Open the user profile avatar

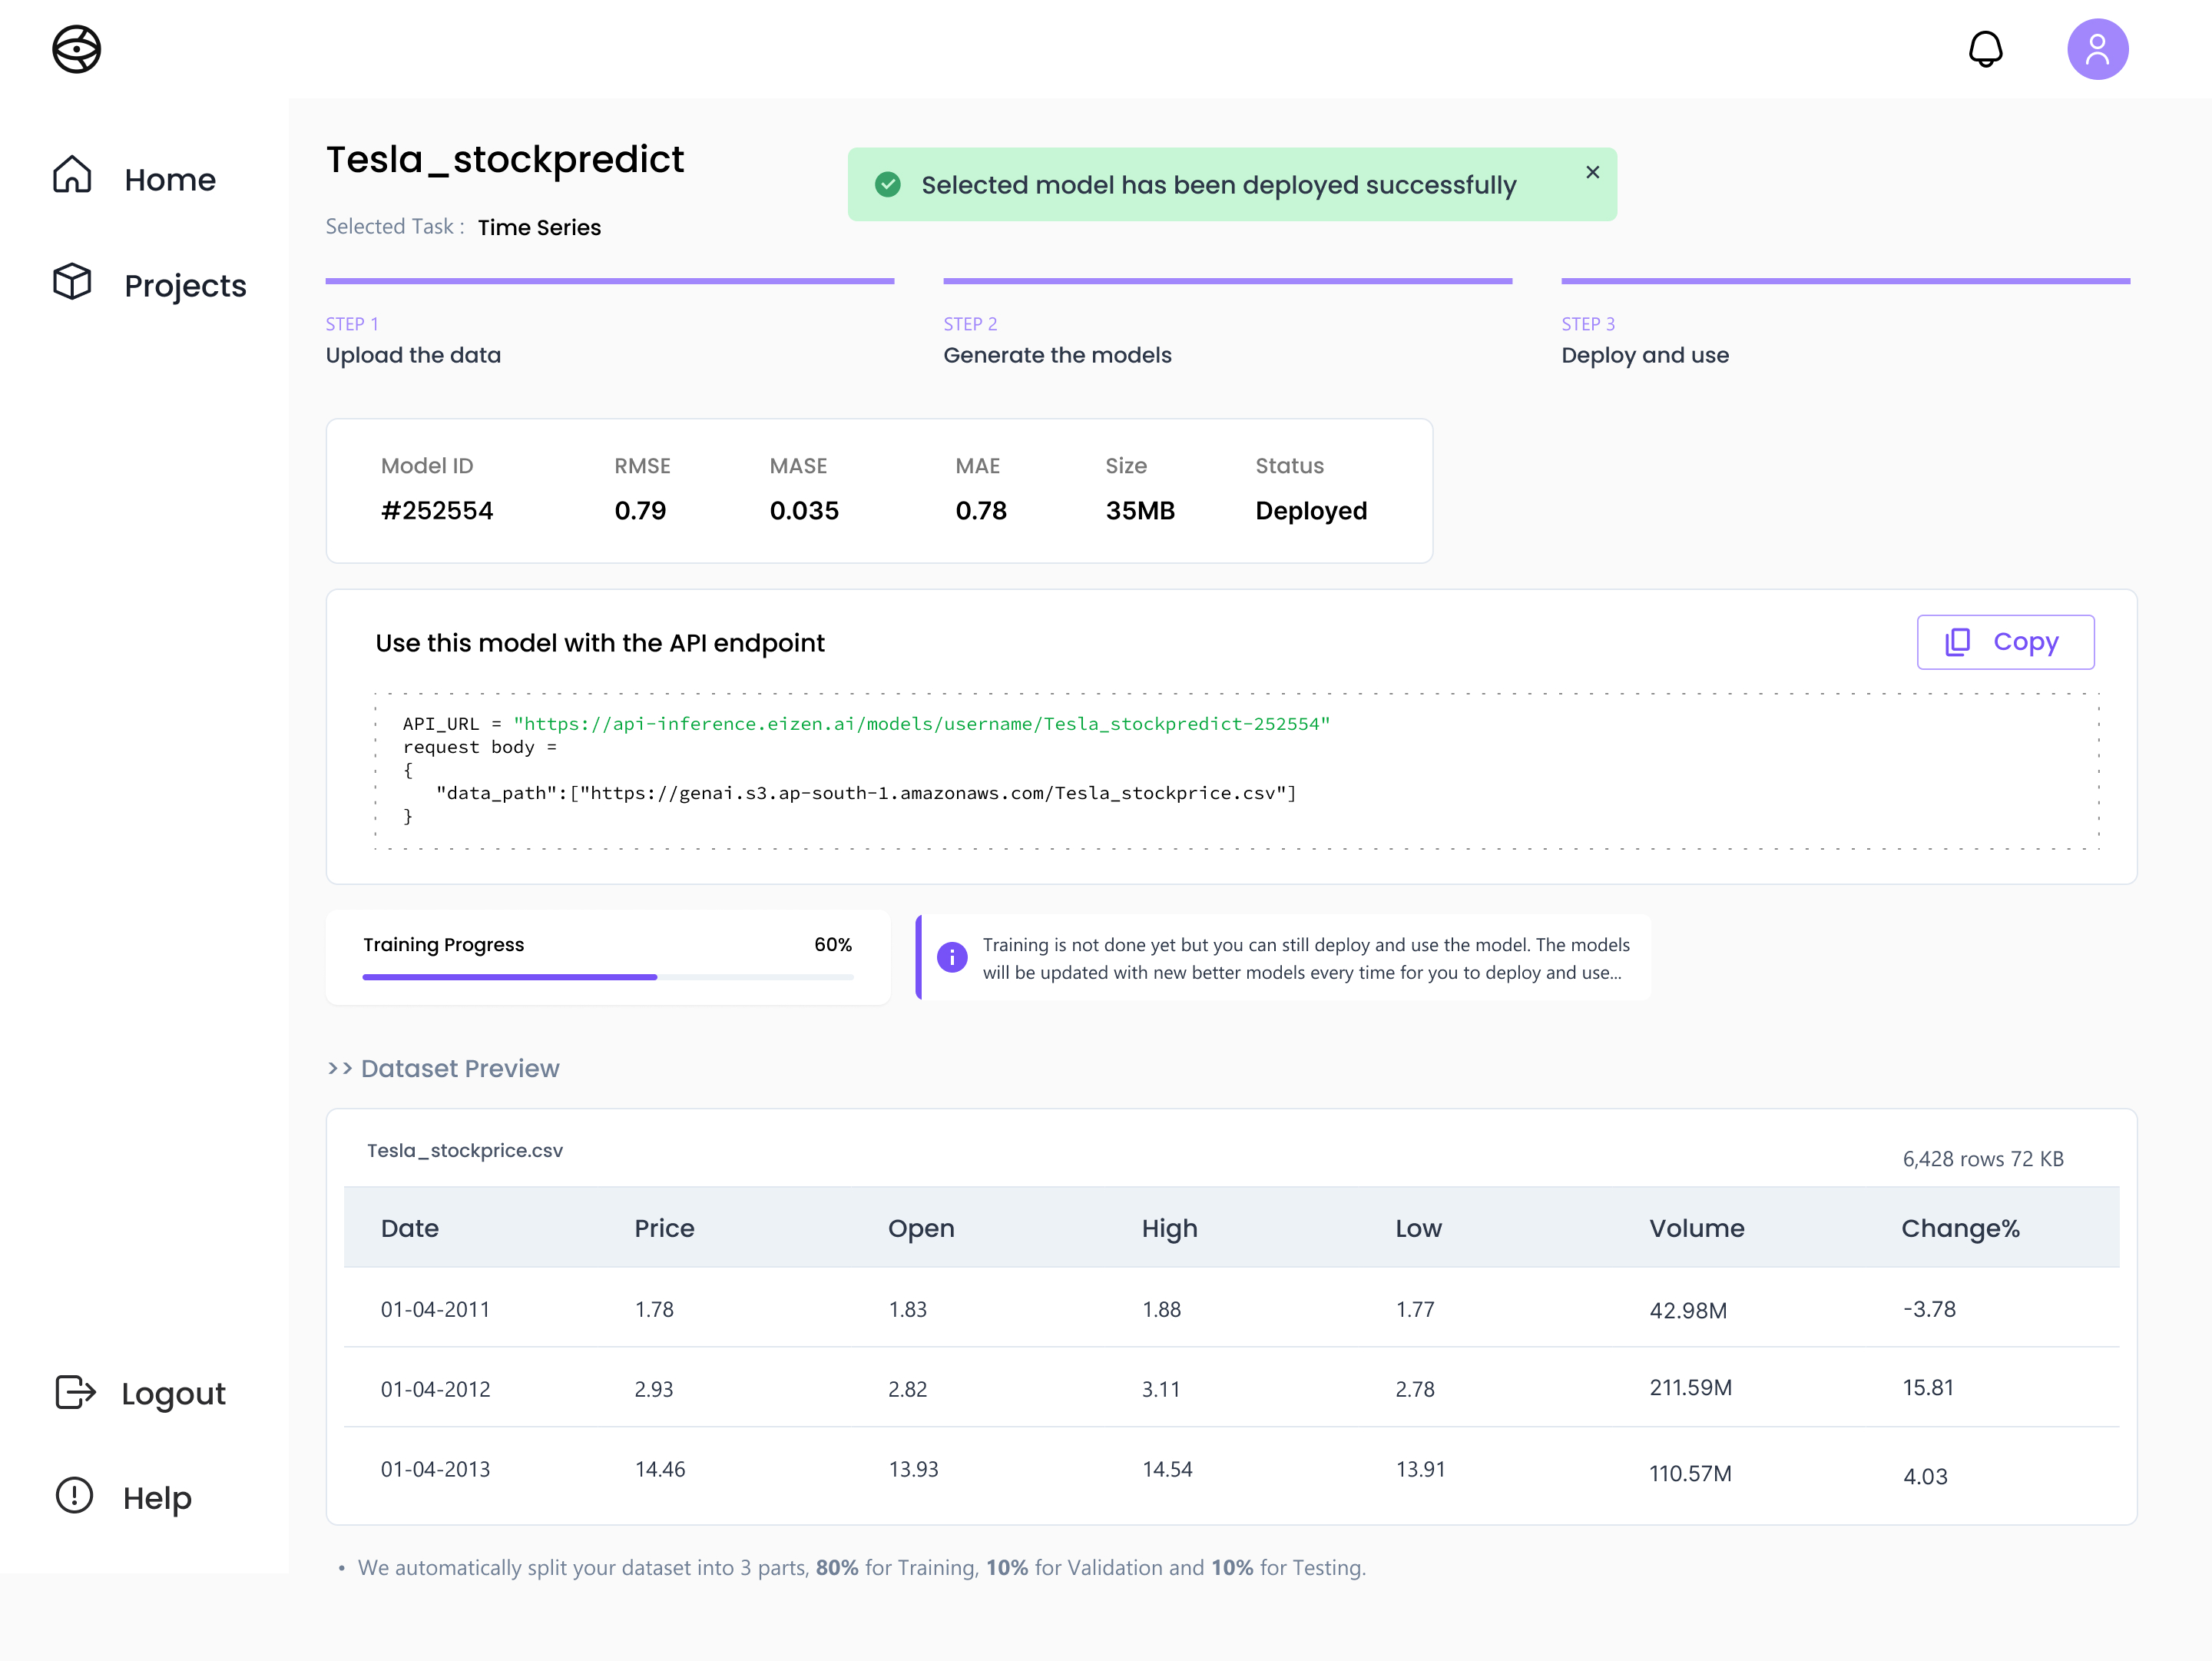[x=2097, y=49]
